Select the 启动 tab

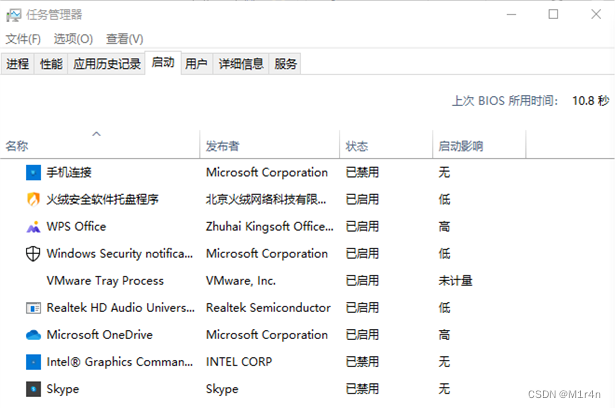pyautogui.click(x=163, y=62)
